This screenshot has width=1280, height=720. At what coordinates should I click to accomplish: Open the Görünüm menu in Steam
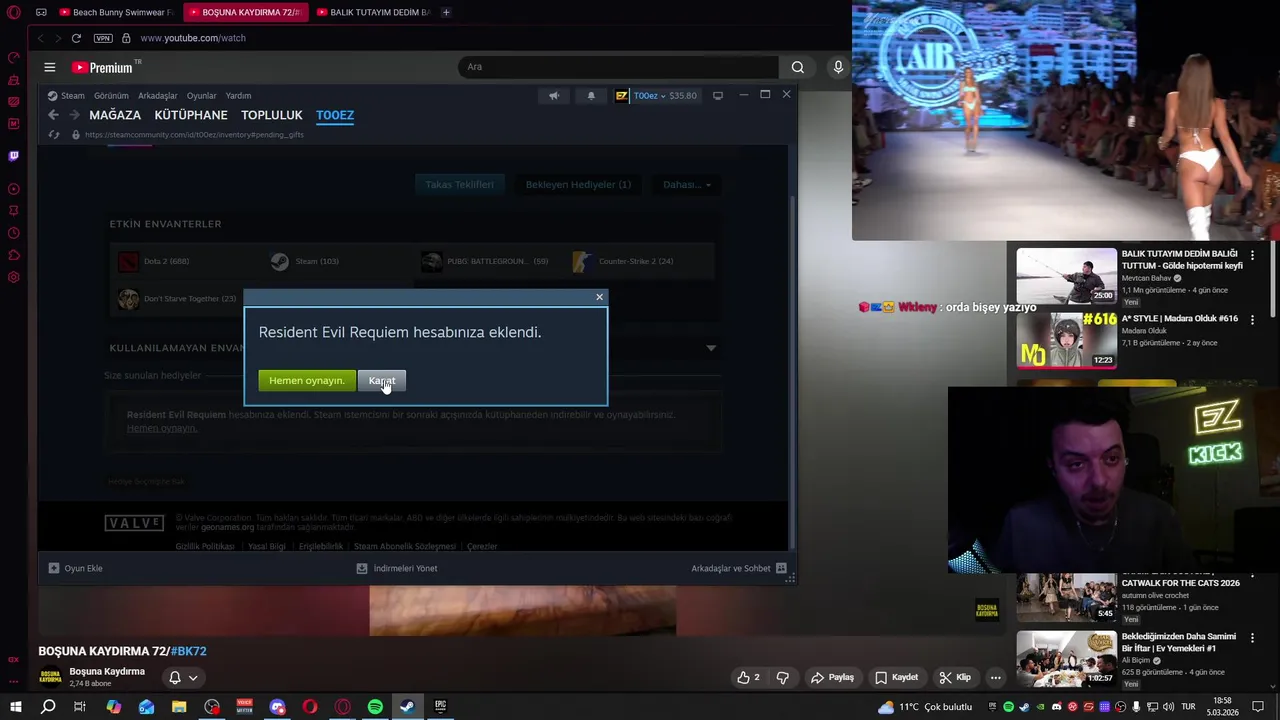(111, 96)
